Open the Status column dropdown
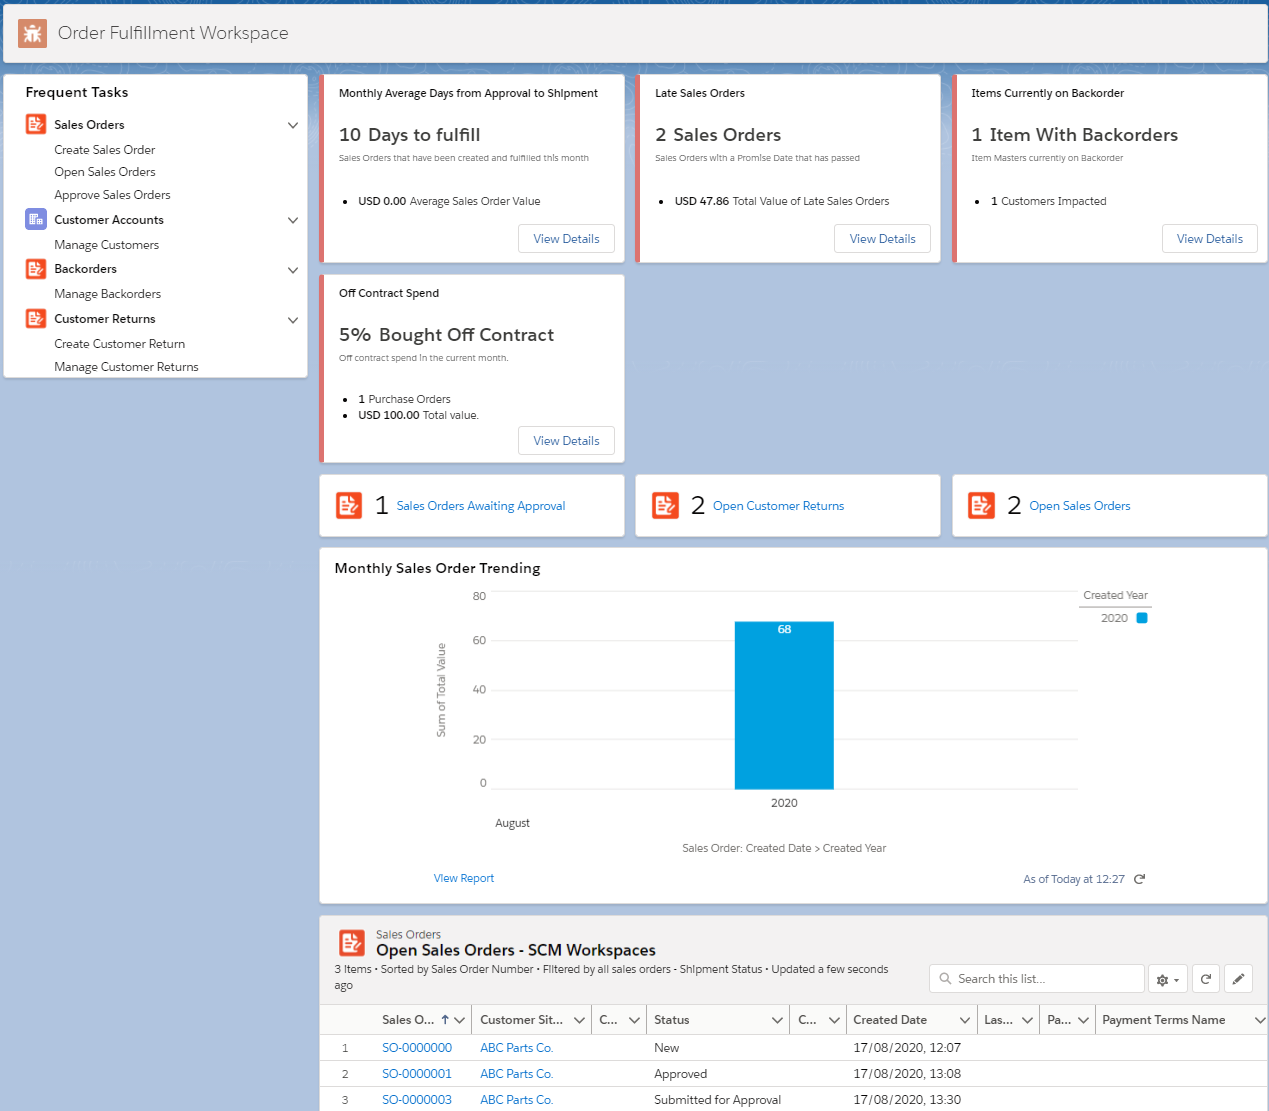Image resolution: width=1269 pixels, height=1111 pixels. [x=779, y=1019]
